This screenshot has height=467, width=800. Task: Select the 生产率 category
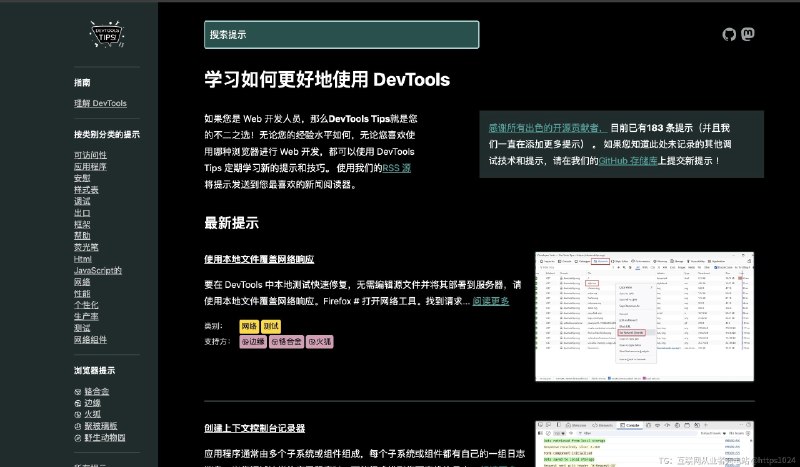[x=86, y=316]
